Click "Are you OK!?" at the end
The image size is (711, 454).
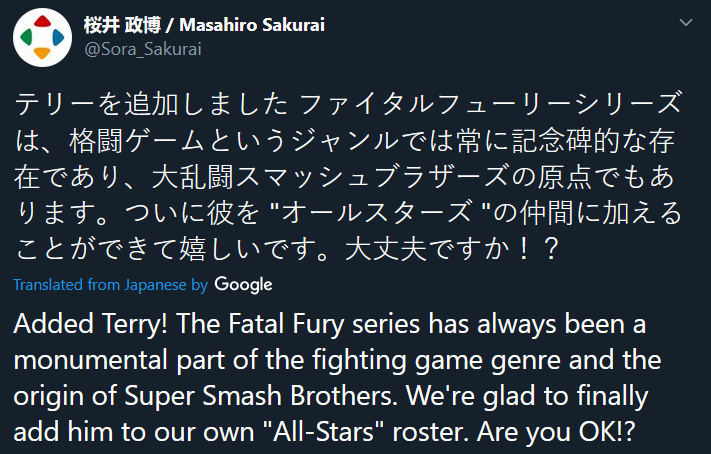(556, 432)
